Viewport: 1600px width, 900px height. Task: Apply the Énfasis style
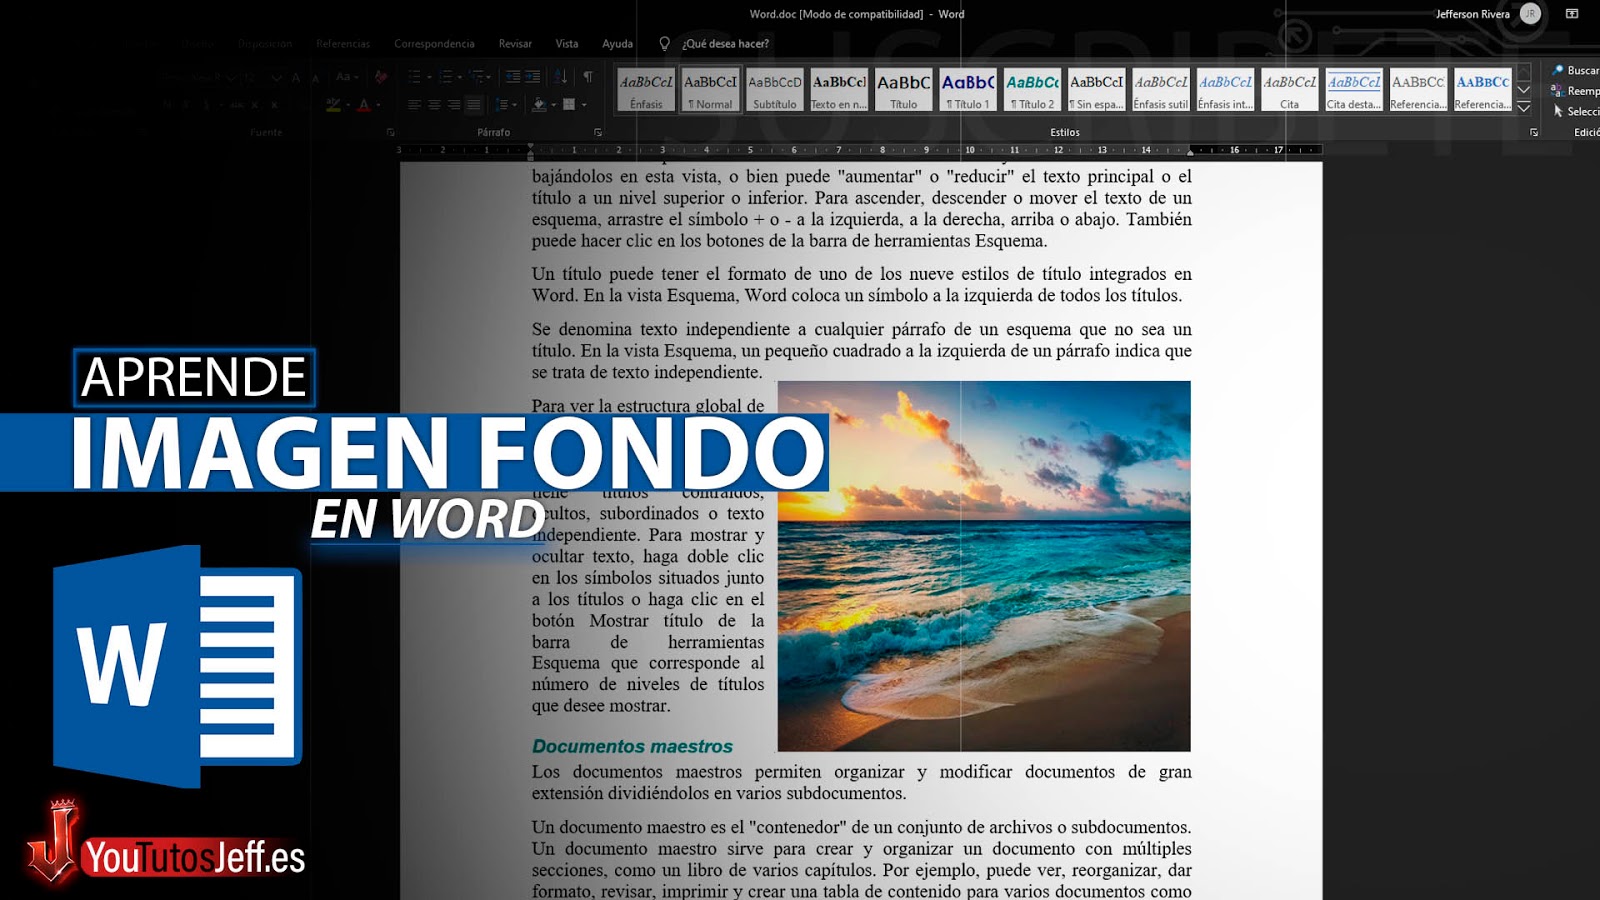tap(646, 90)
